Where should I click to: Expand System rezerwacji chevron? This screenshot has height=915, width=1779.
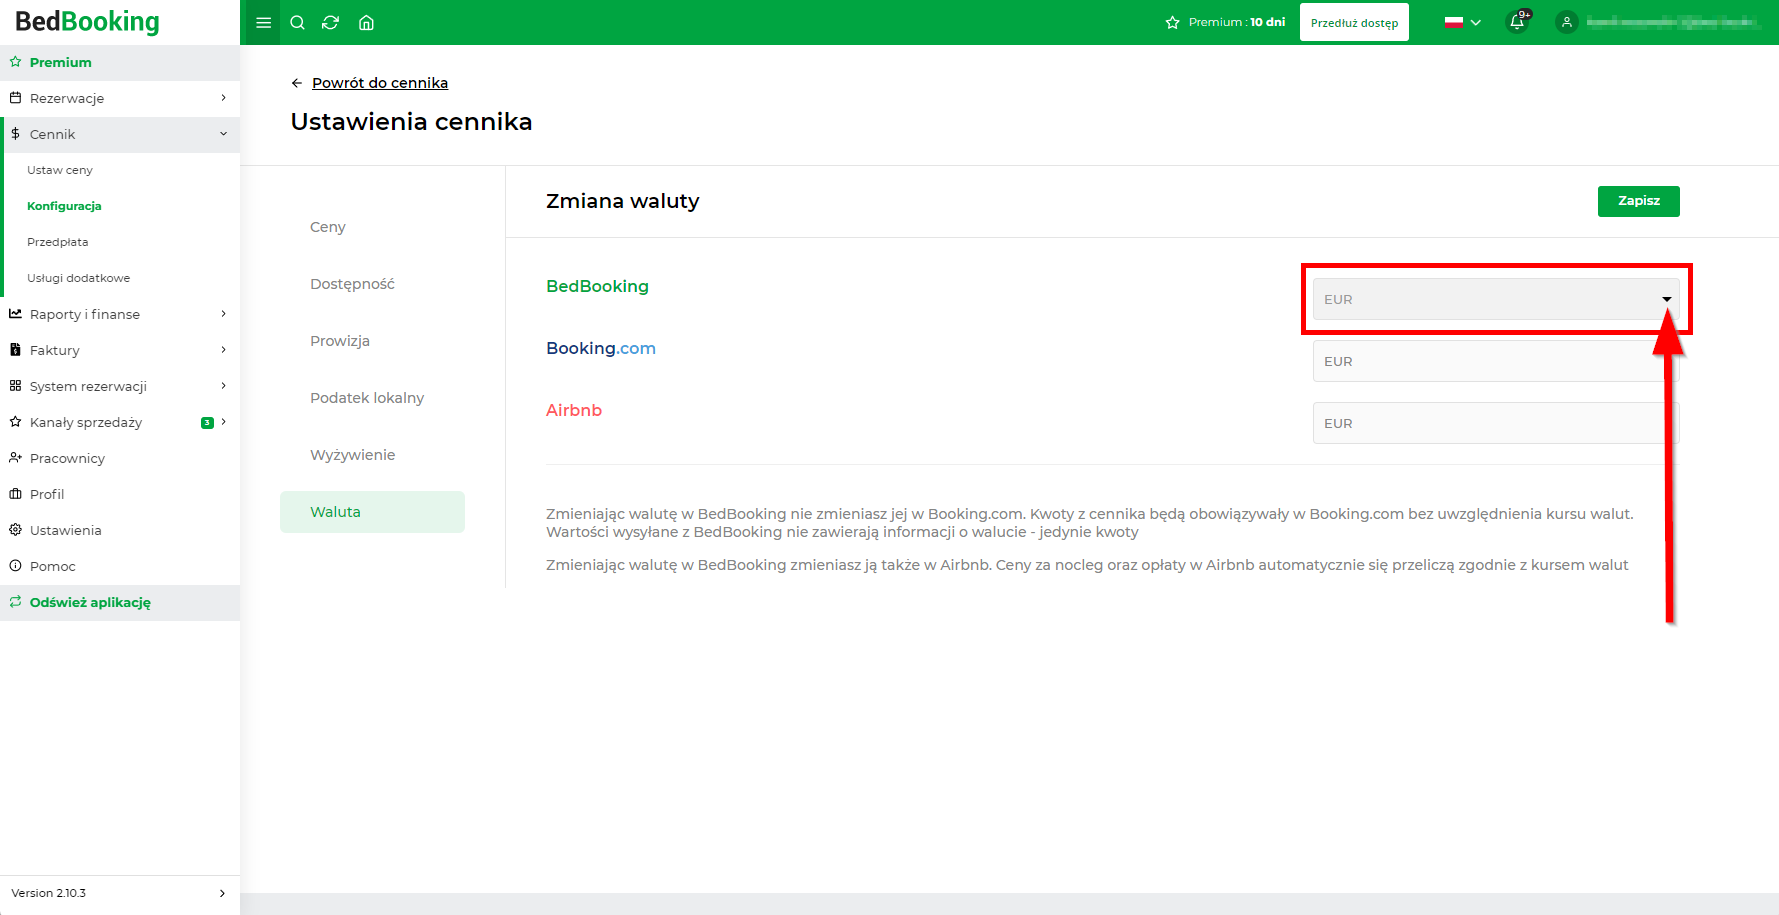[x=223, y=386]
